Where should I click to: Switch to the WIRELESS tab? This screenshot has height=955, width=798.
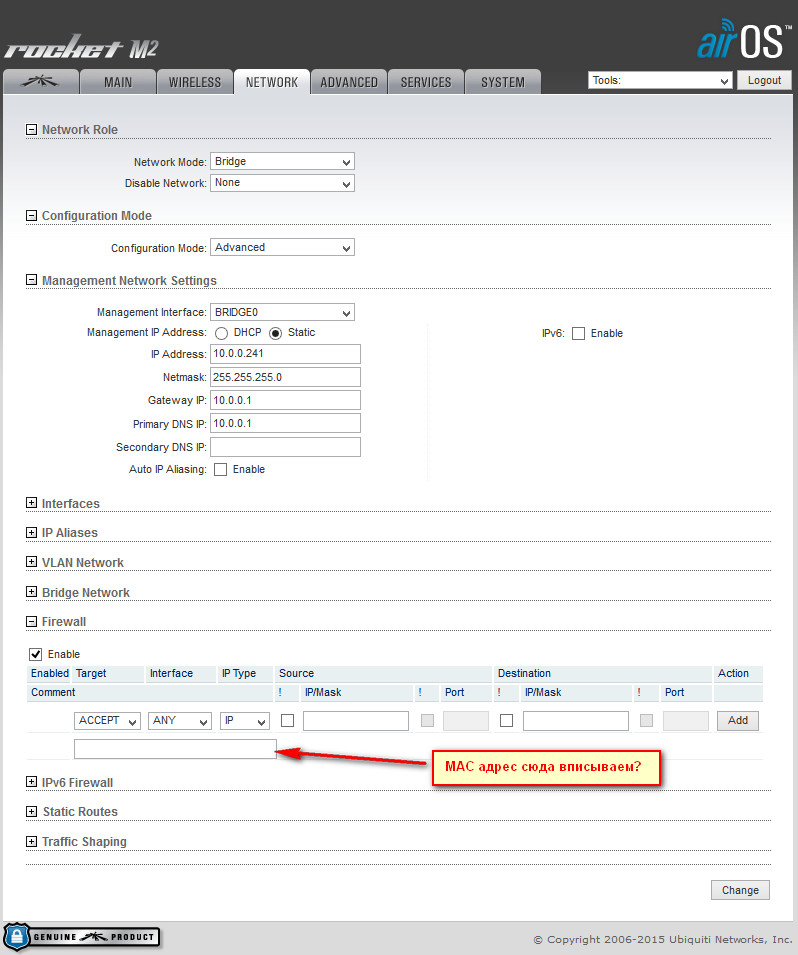point(194,82)
